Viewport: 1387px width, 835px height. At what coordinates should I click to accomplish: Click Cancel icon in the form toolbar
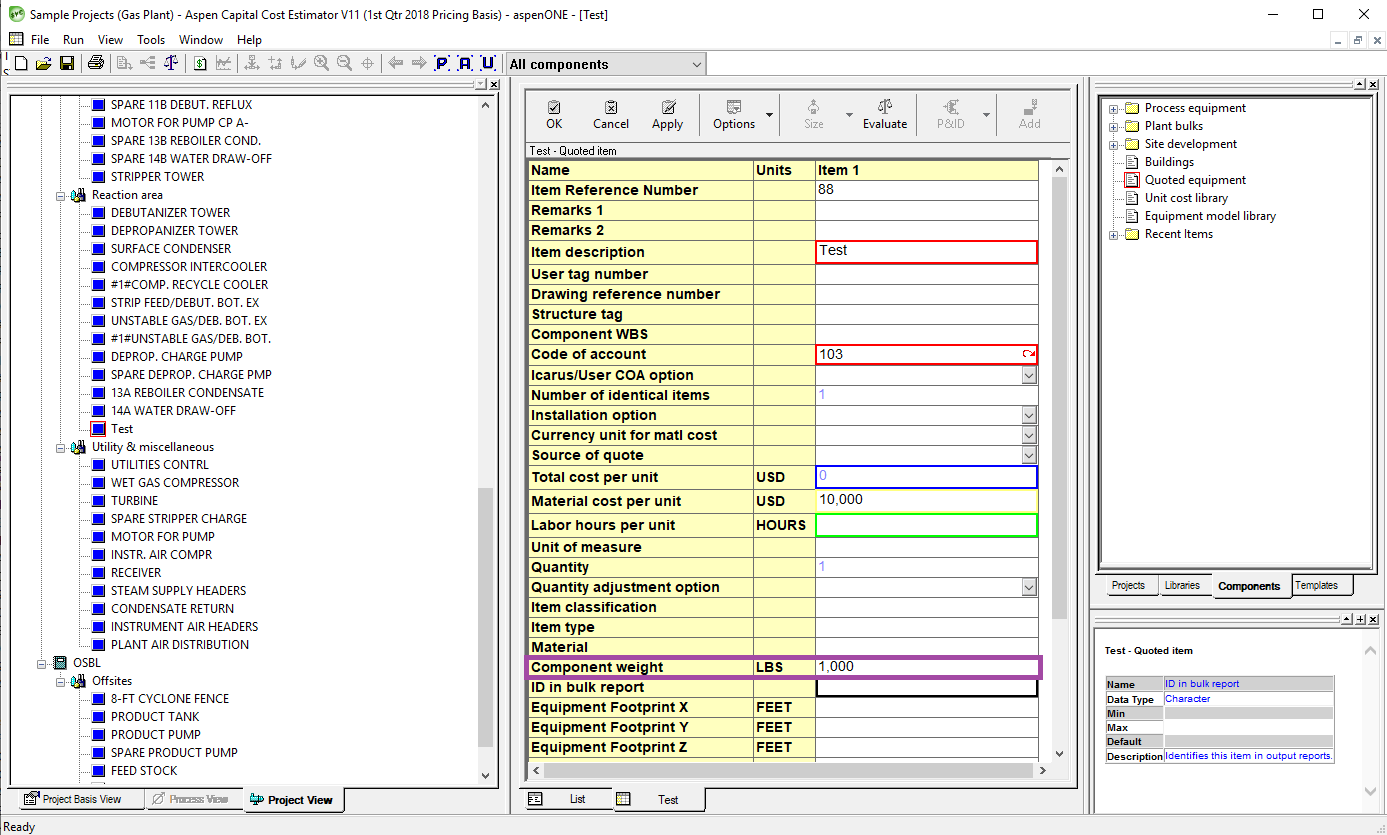610,114
